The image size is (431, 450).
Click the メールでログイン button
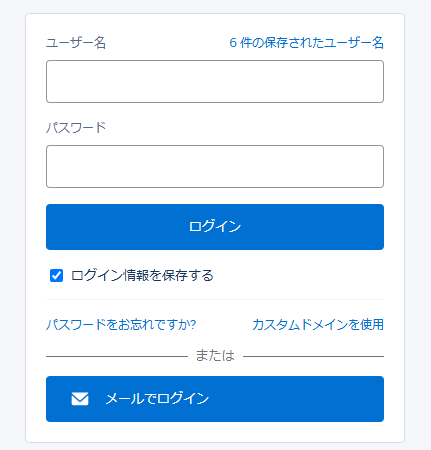coord(215,399)
